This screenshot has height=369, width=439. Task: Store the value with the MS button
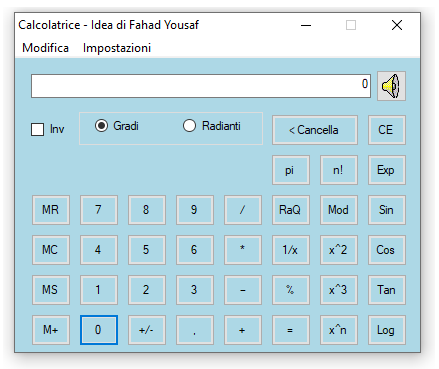pyautogui.click(x=51, y=290)
